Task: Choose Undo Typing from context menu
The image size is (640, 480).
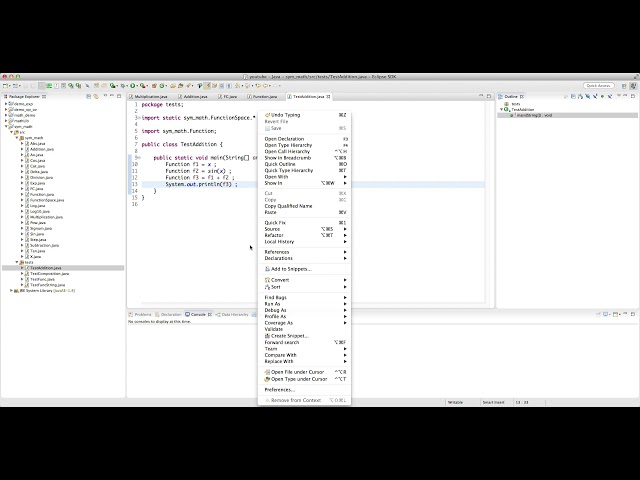Action: point(304,115)
